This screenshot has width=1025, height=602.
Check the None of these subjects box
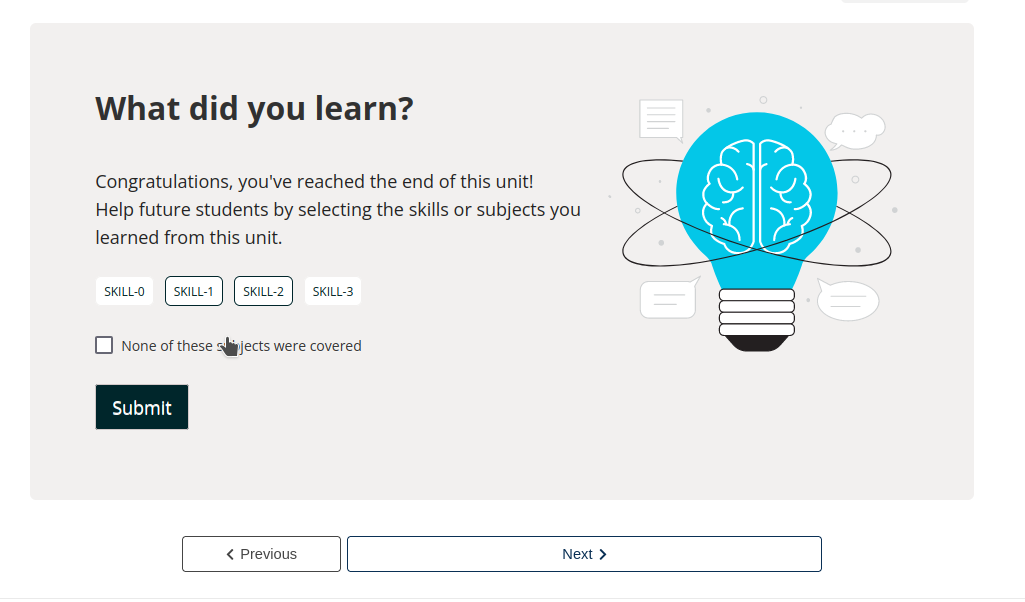104,345
